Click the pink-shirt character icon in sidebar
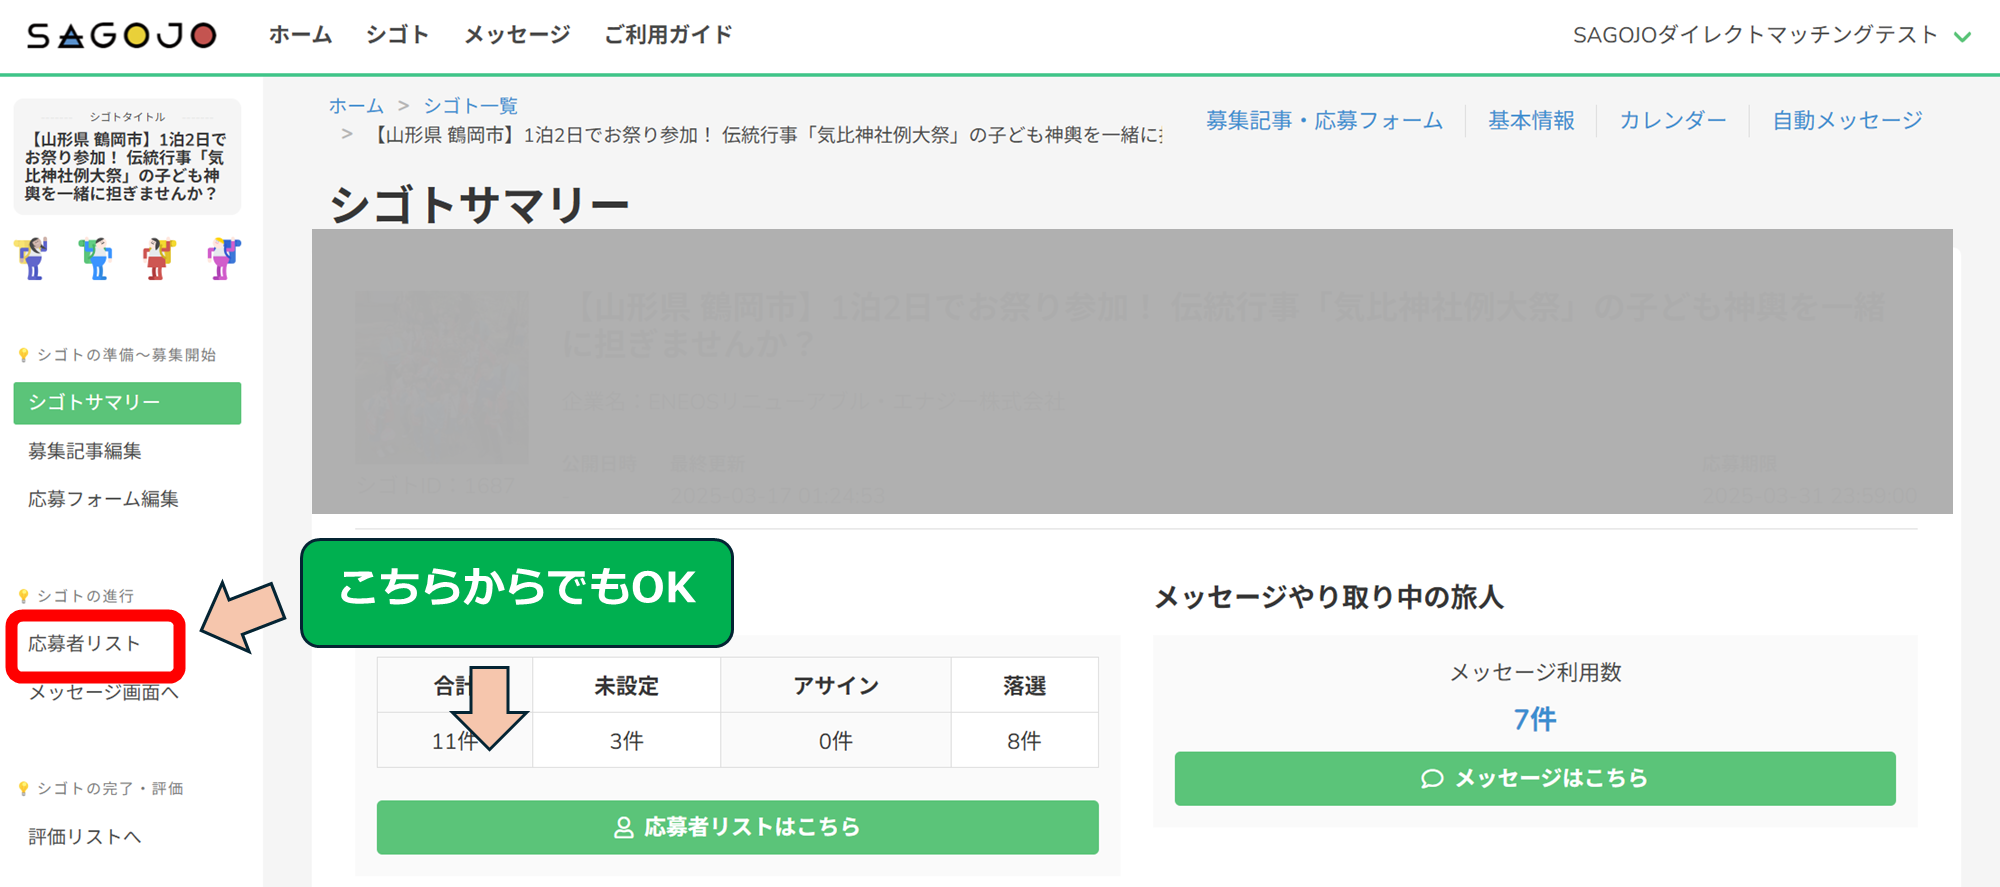This screenshot has height=887, width=2000. point(223,258)
